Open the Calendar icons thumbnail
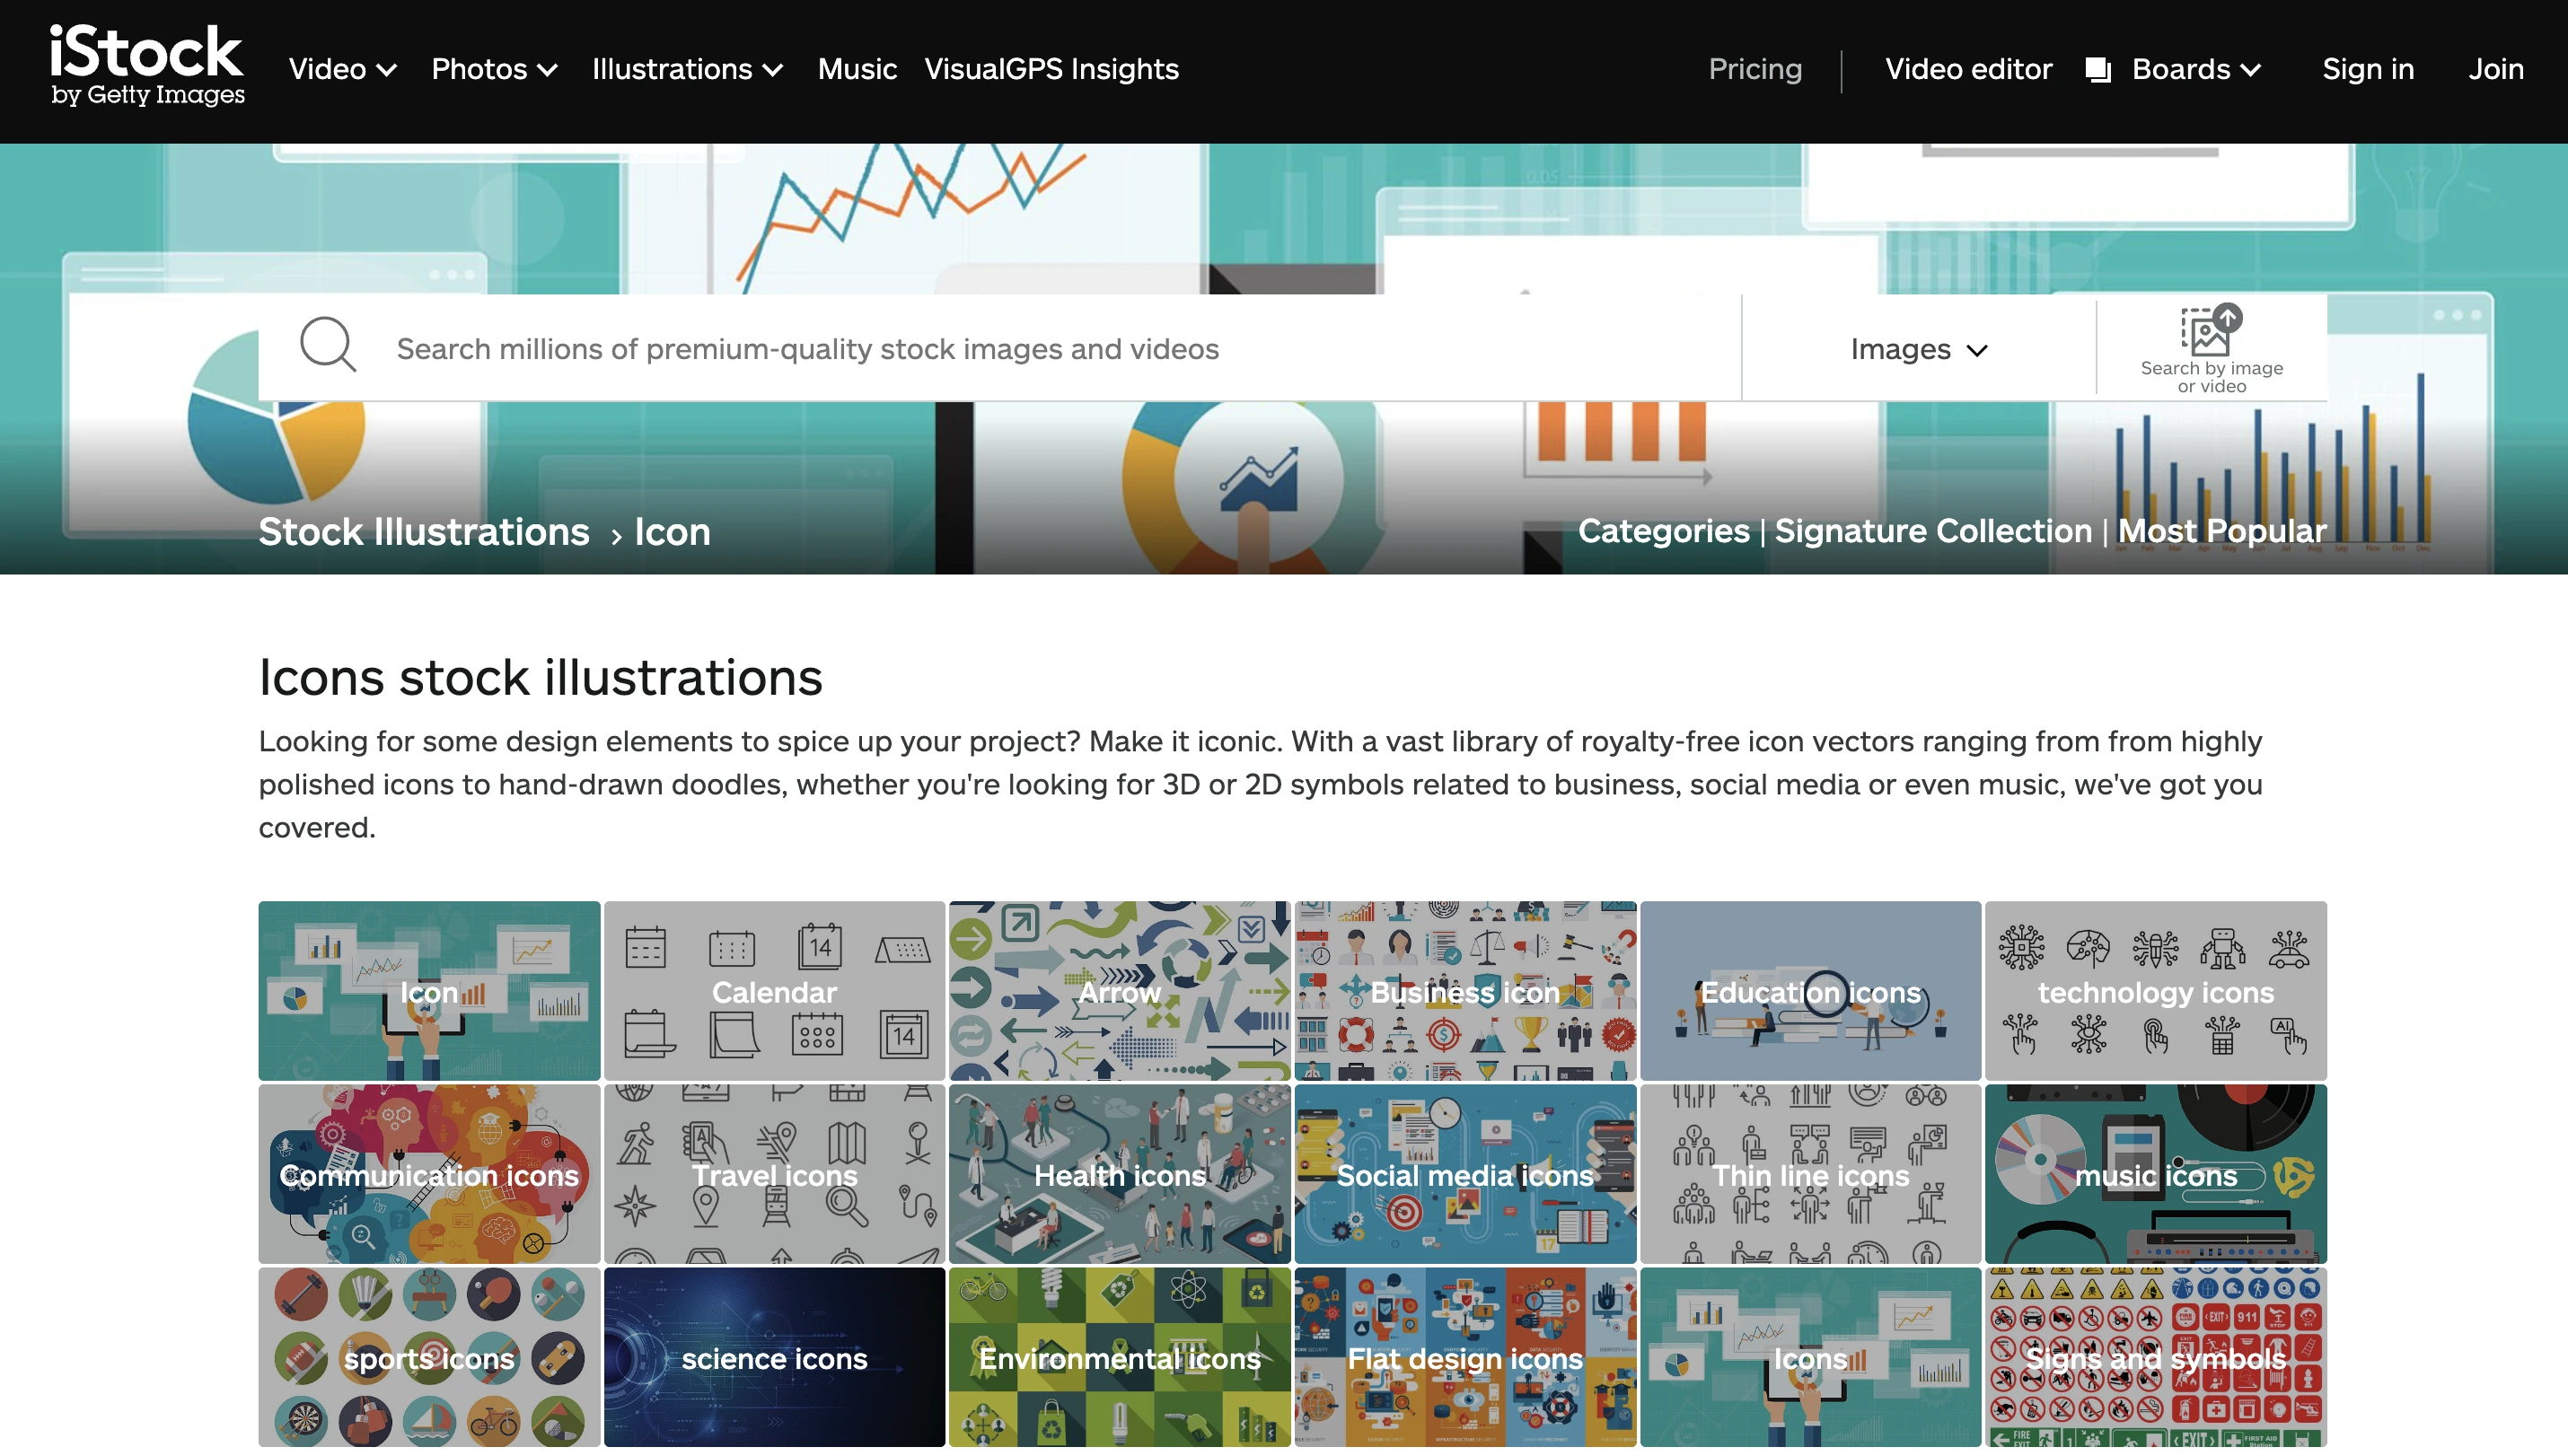Image resolution: width=2568 pixels, height=1456 pixels. (x=774, y=991)
